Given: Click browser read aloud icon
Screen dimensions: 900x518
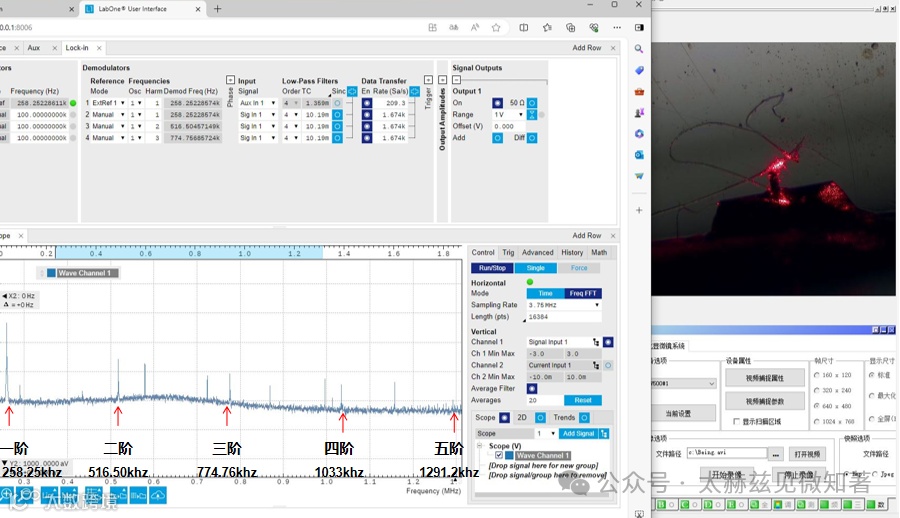Looking at the screenshot, I should pos(475,28).
